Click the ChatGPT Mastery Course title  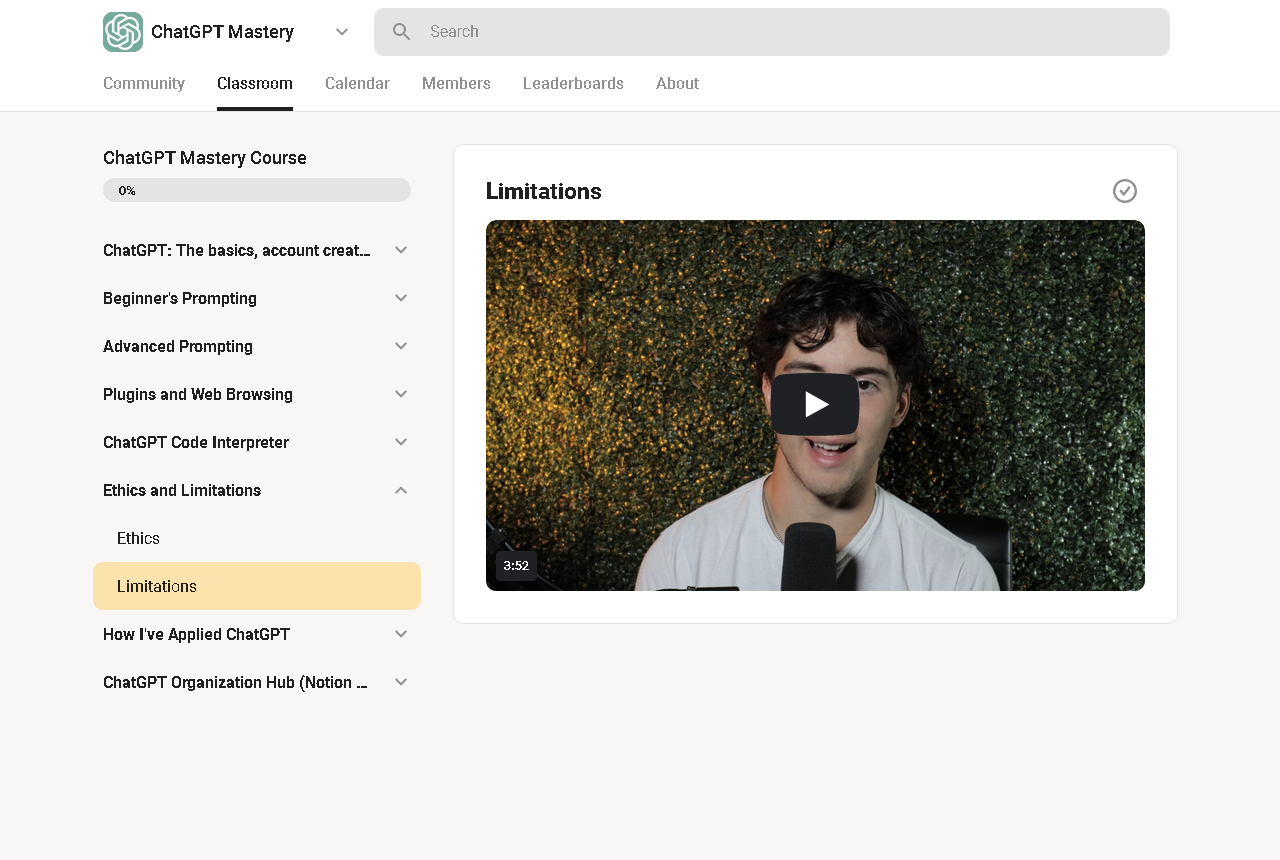(x=205, y=158)
